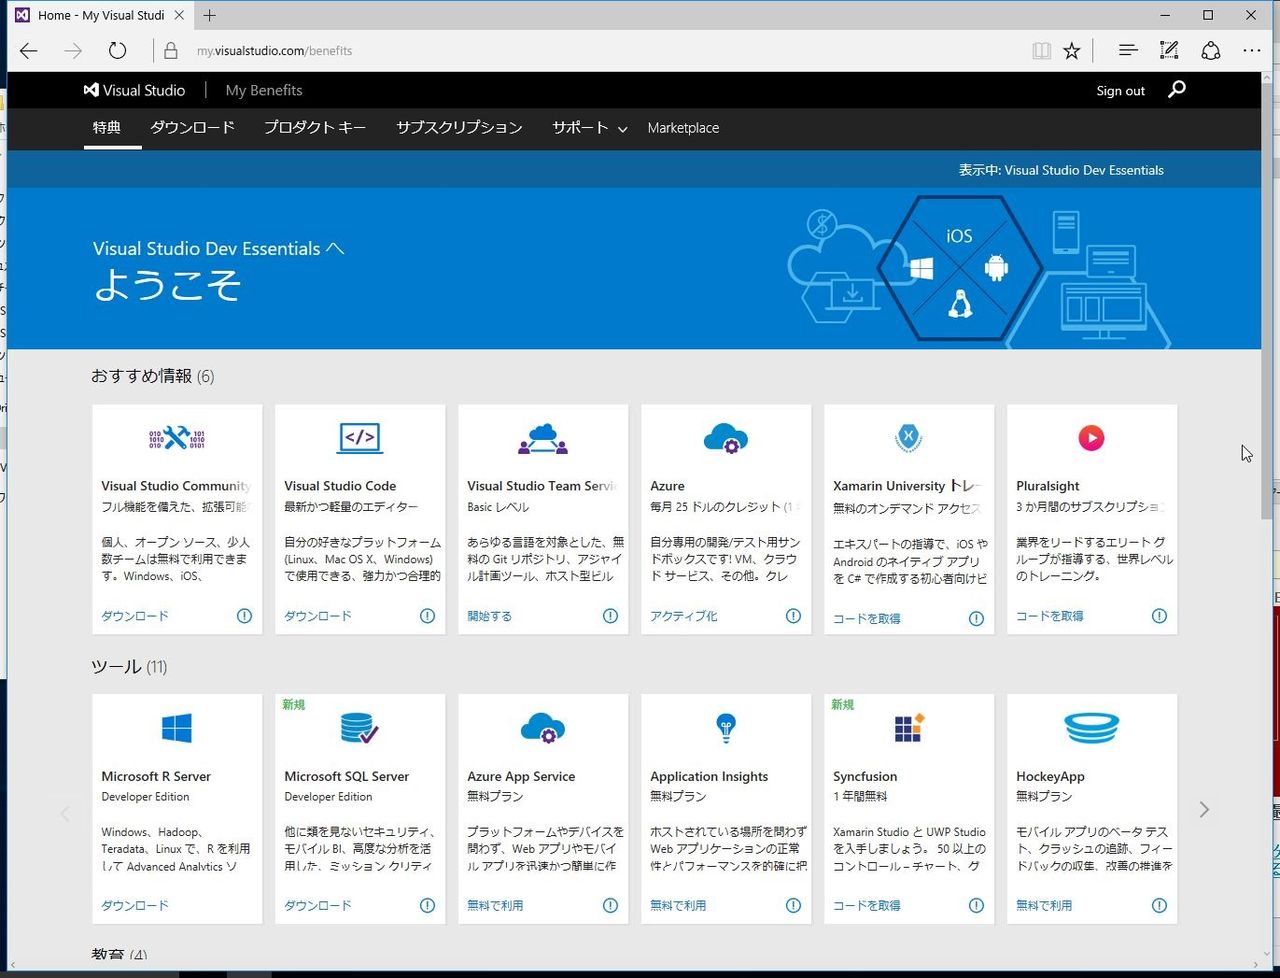
Task: Click the Microsoft SQL Server card title
Action: (x=346, y=776)
